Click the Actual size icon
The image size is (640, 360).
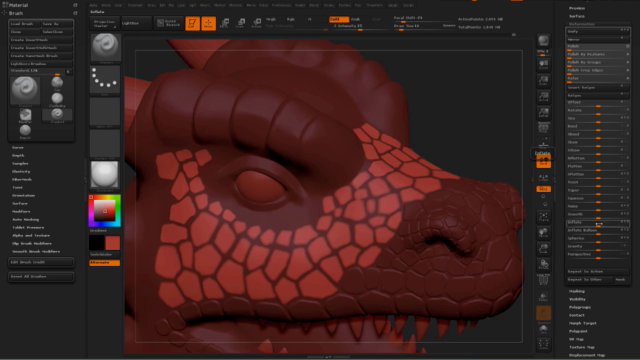tap(543, 97)
